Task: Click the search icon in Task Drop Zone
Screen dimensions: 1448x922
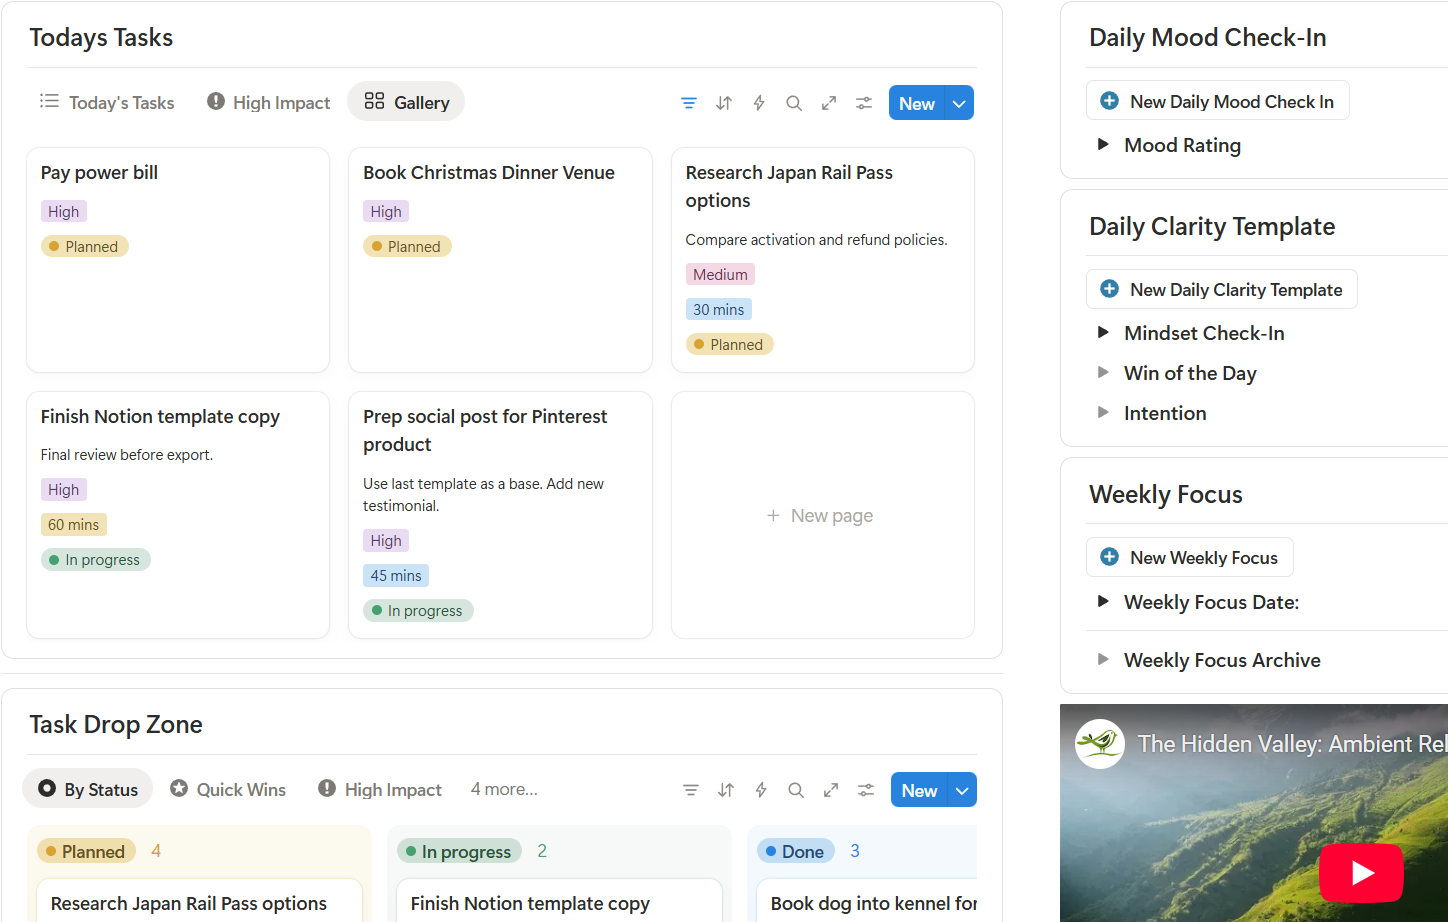Action: click(796, 789)
